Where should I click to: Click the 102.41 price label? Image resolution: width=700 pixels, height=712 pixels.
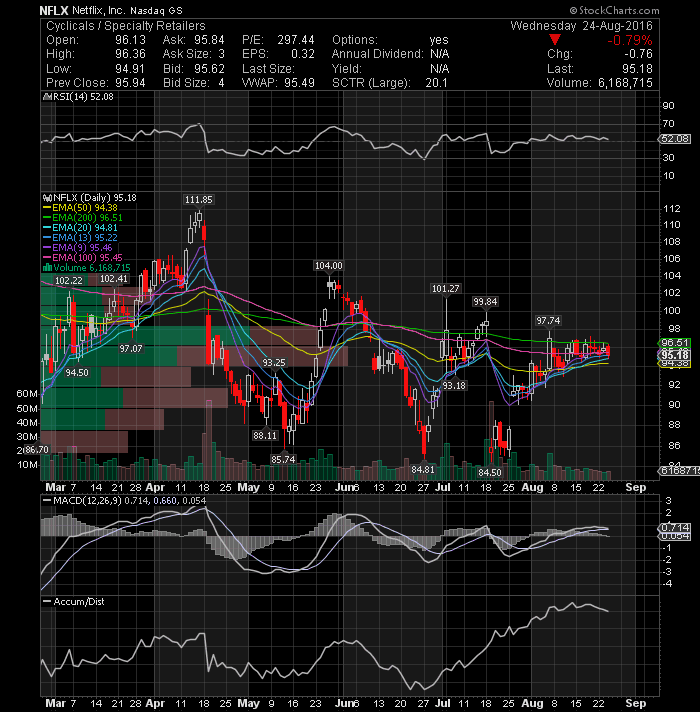point(113,279)
